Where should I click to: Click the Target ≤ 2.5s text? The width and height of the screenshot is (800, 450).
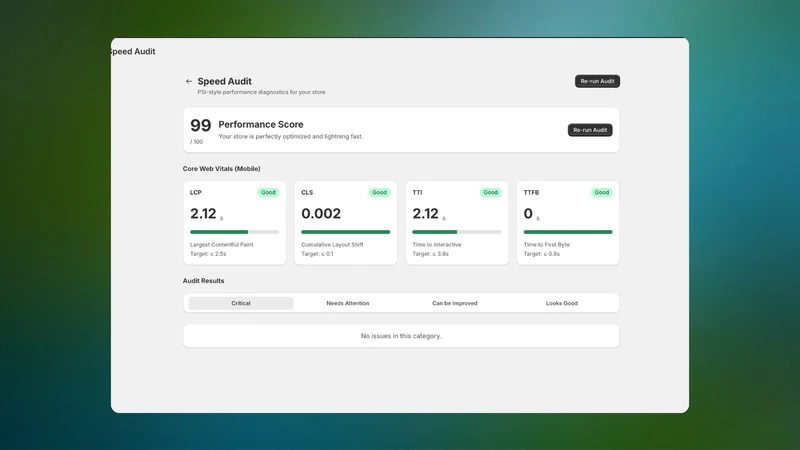[x=208, y=254]
